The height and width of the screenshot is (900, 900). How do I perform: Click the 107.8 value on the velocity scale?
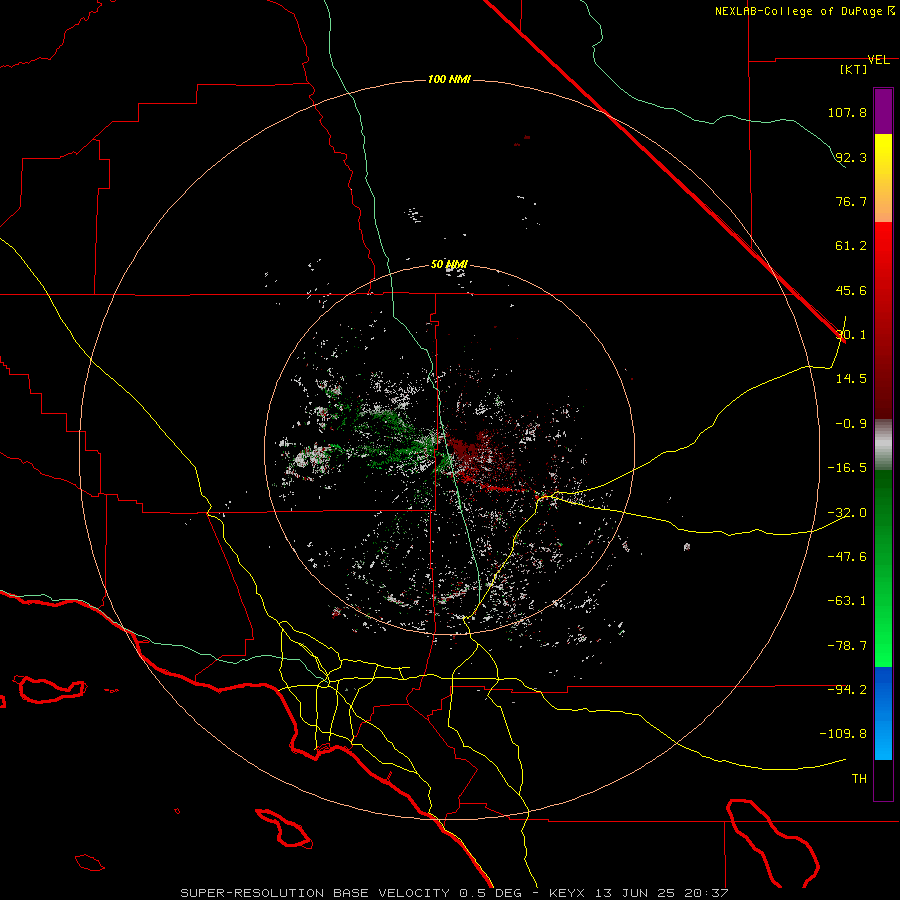click(x=847, y=112)
